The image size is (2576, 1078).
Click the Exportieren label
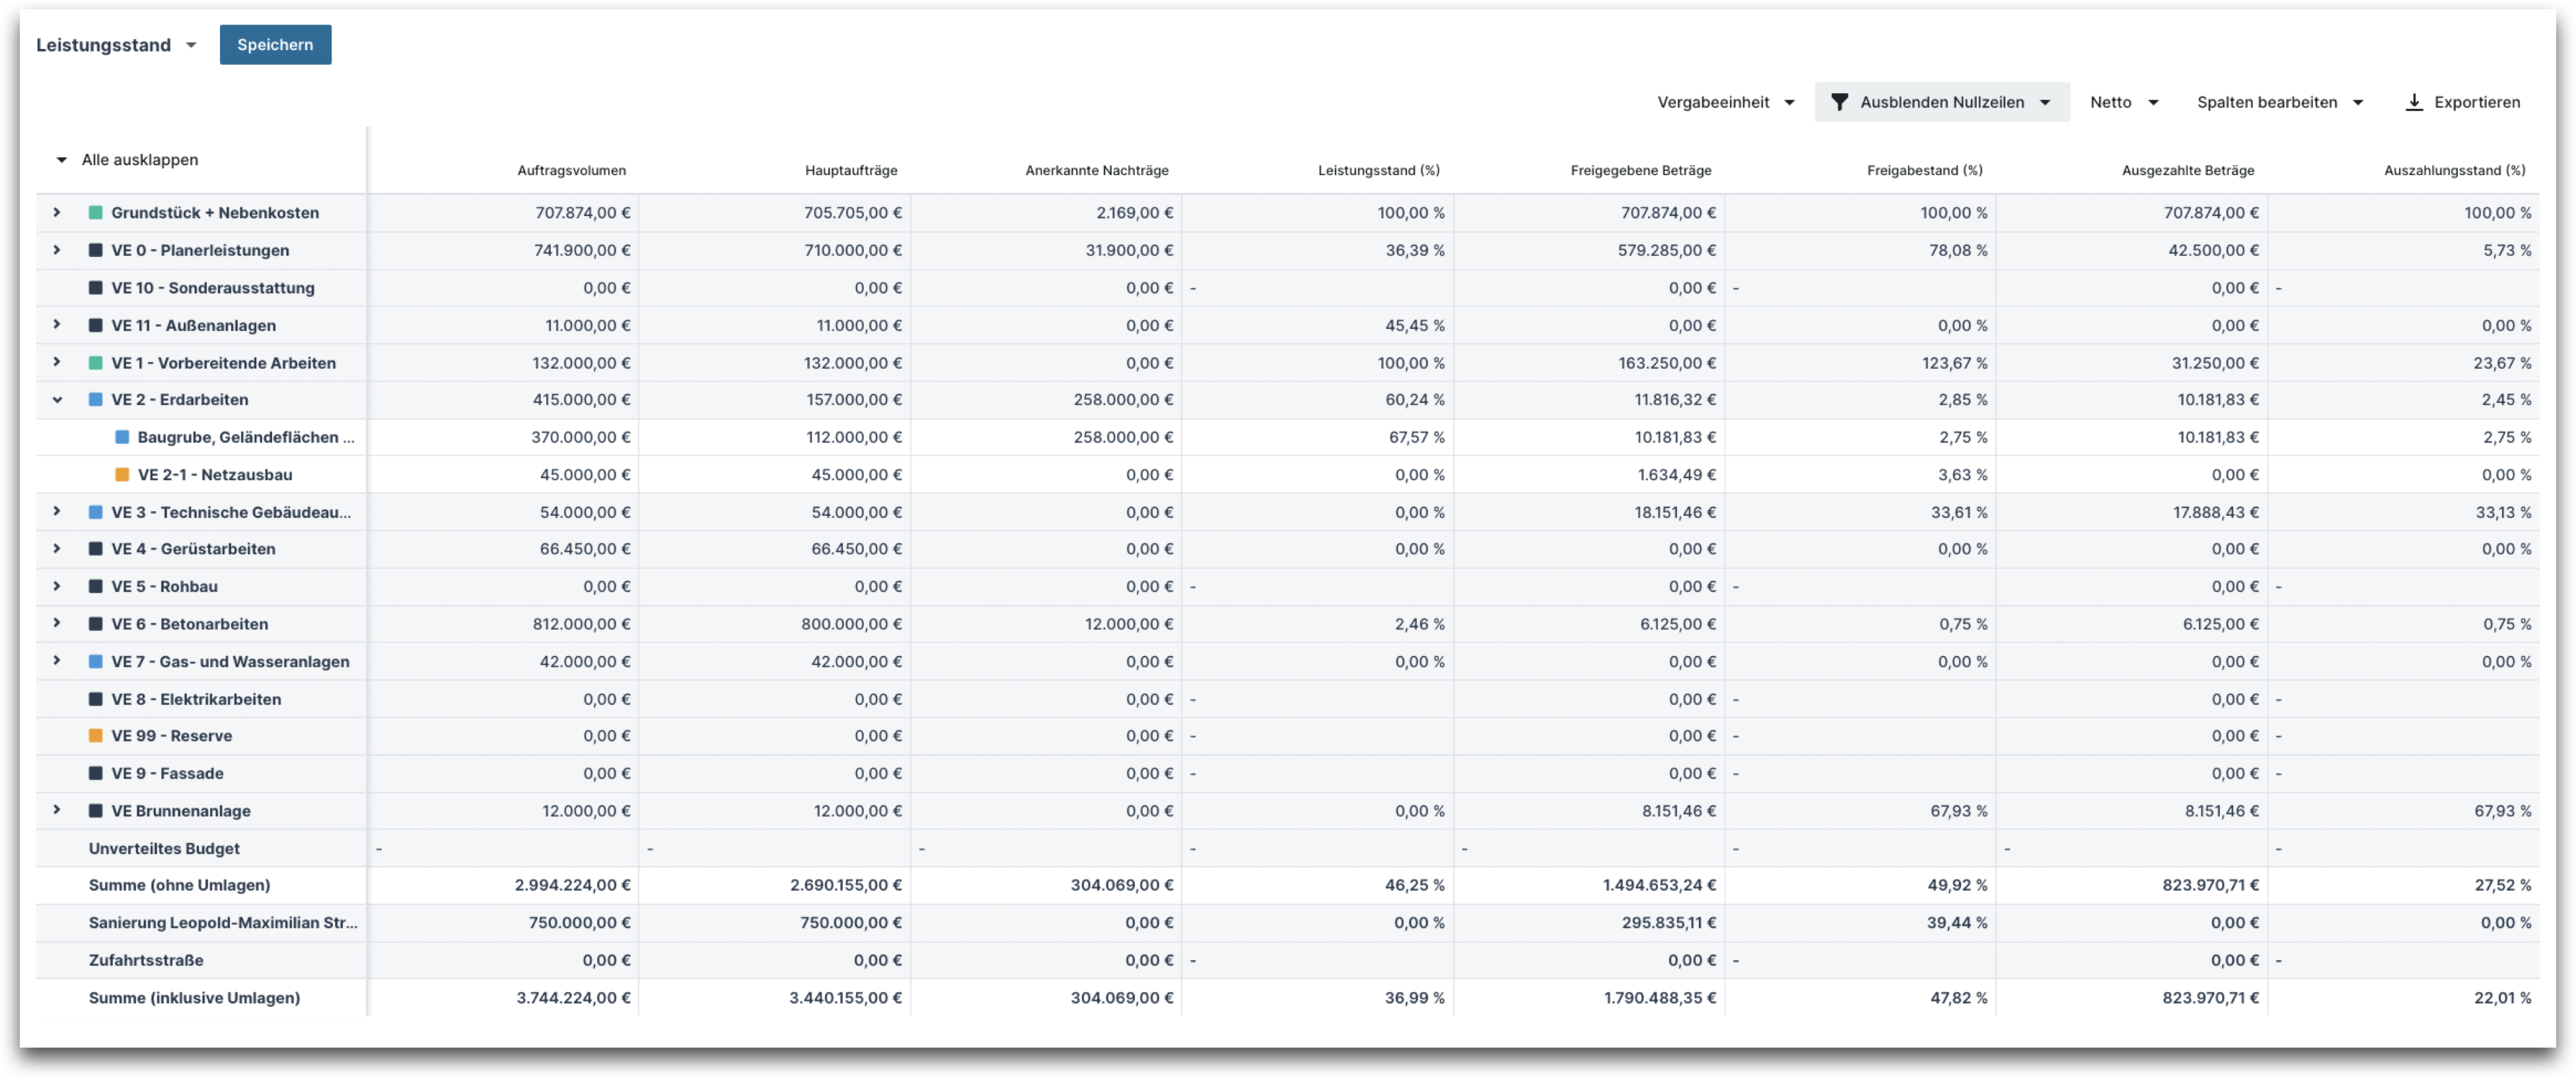coord(2476,102)
